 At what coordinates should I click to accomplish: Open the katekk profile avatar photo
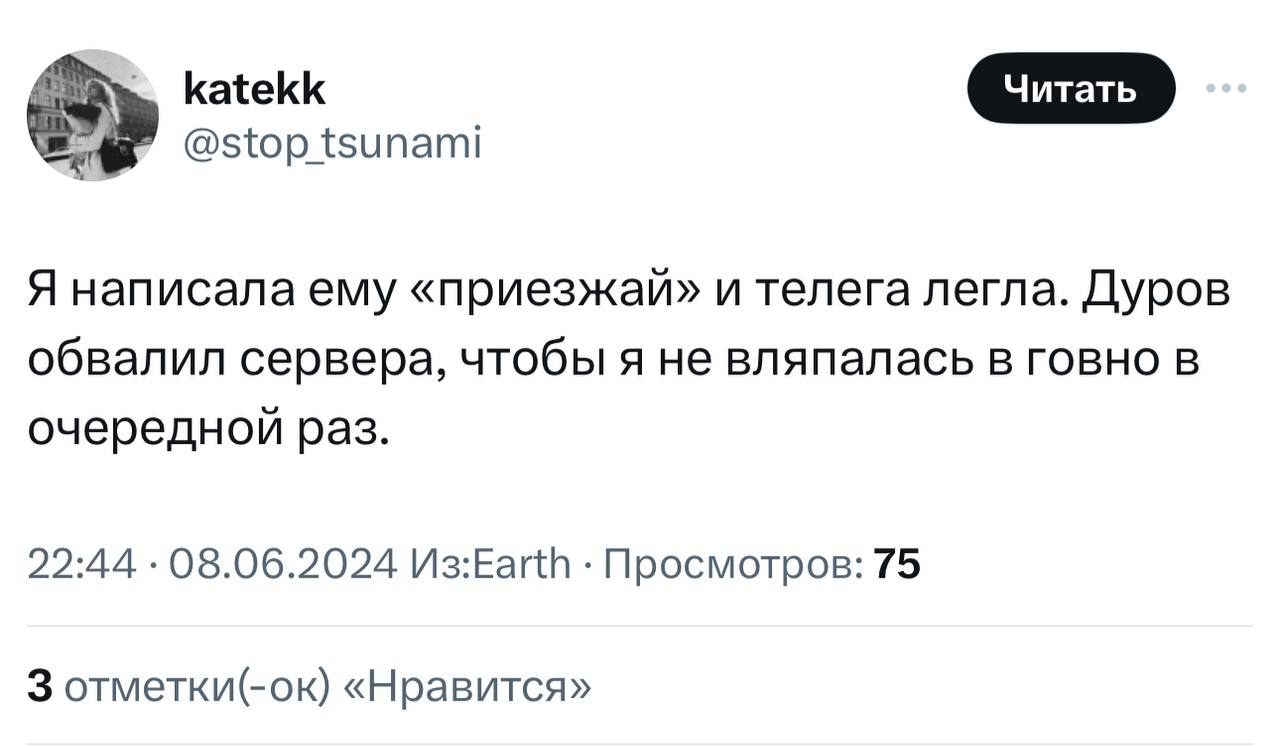(92, 115)
